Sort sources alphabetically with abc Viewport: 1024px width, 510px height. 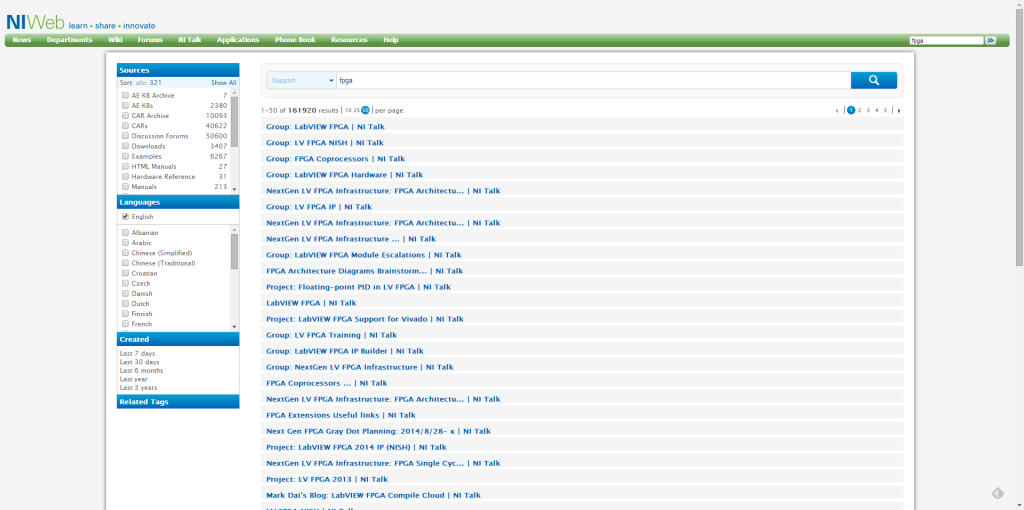[x=141, y=83]
